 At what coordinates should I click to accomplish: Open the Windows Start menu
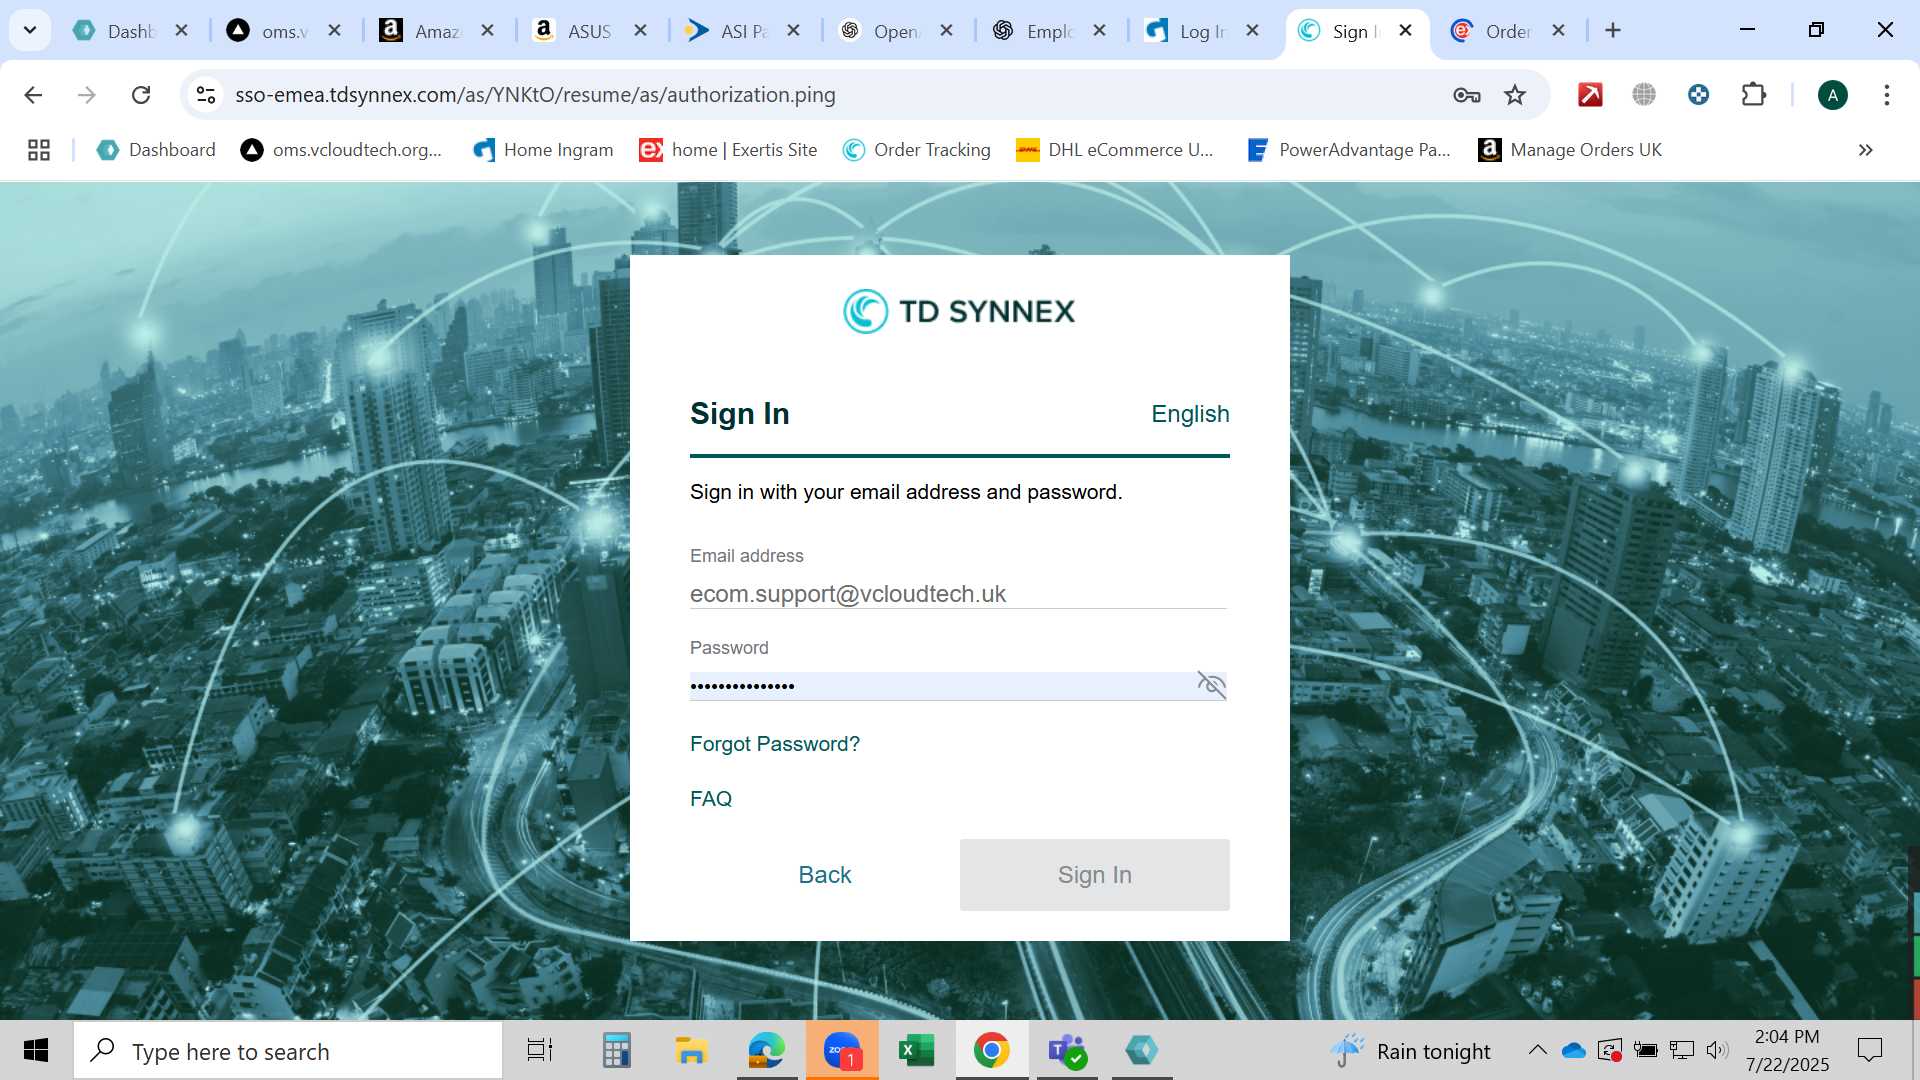(x=36, y=1051)
